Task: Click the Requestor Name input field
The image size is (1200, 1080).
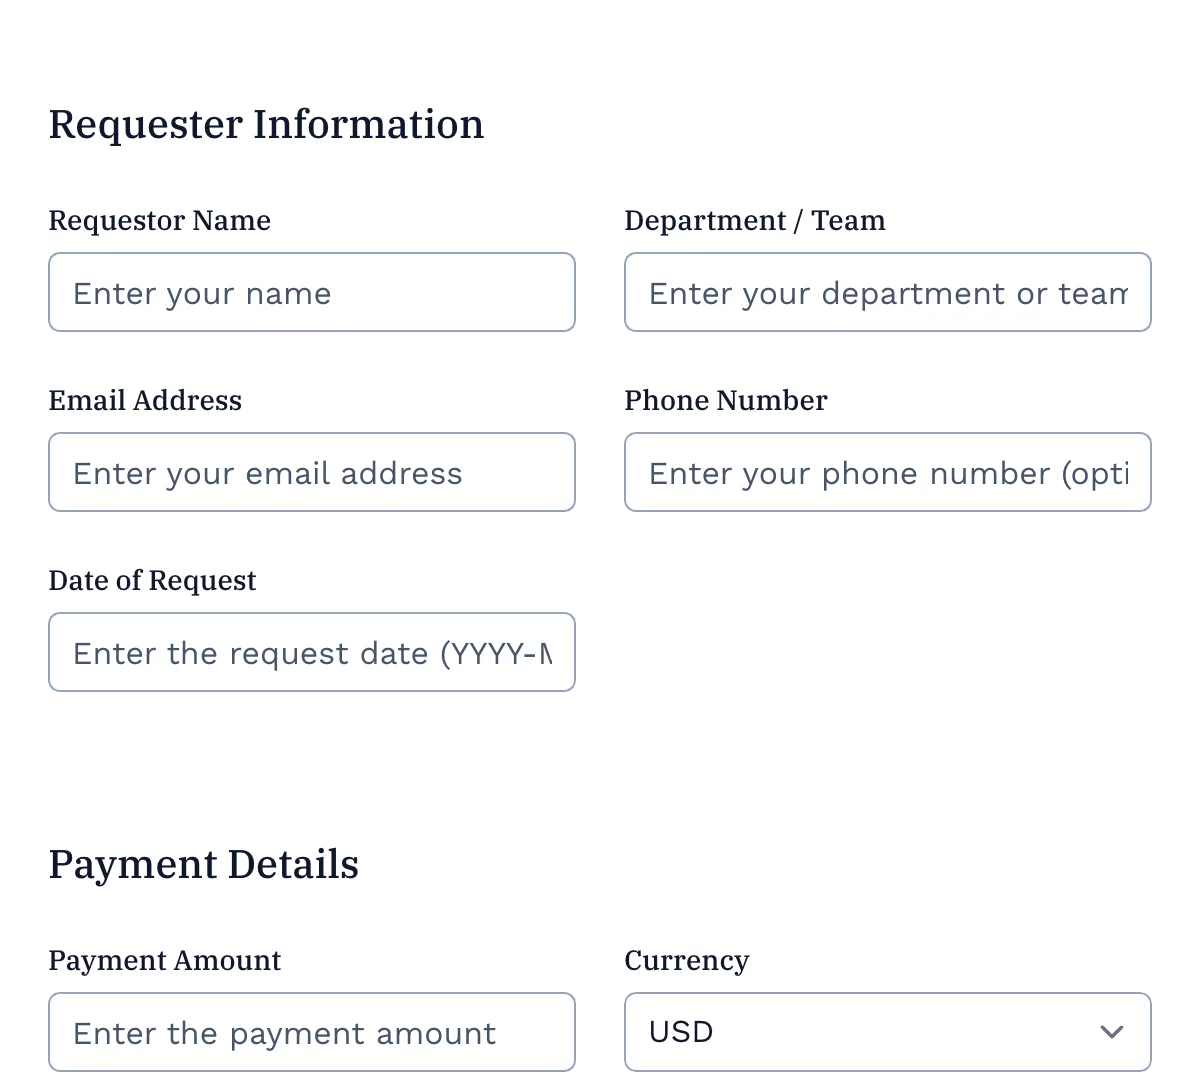Action: 312,292
